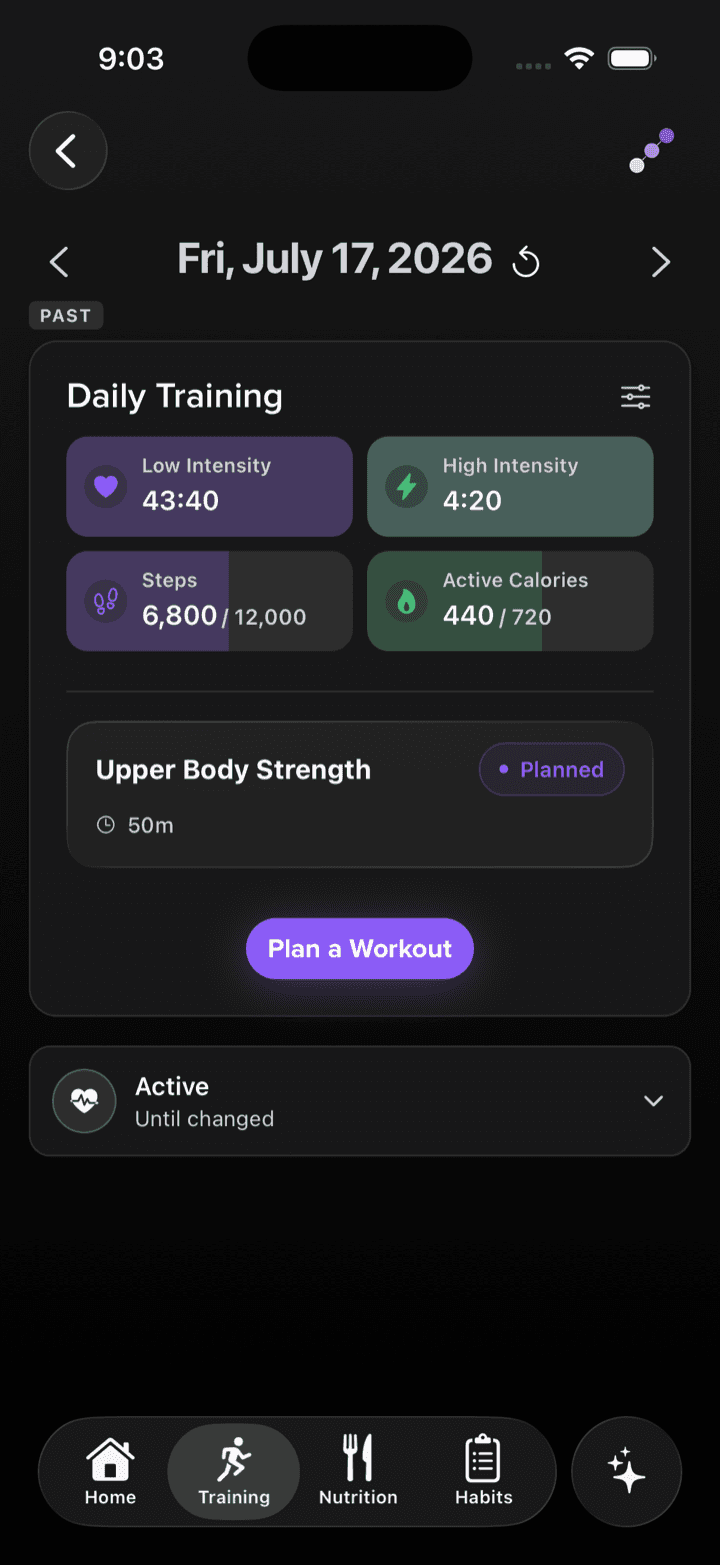Click the flame icon in Active Calories
Screen dimensions: 720x1565
[x=407, y=601]
